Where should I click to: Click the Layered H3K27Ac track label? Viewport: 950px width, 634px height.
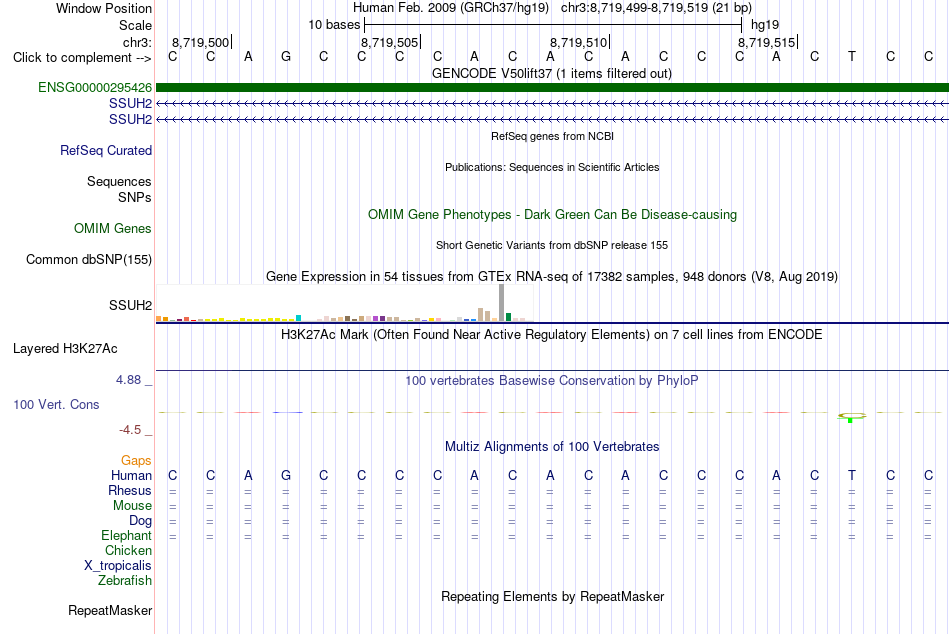tap(65, 349)
